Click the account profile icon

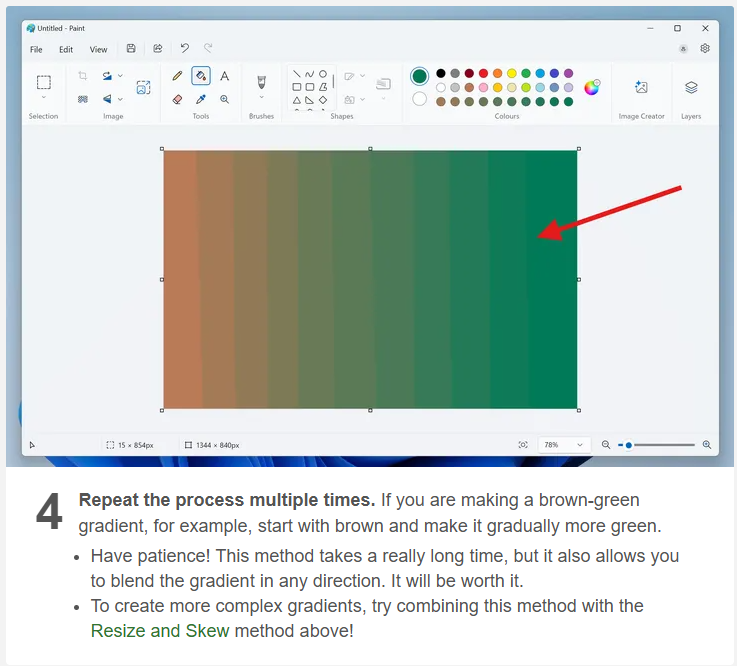click(683, 49)
